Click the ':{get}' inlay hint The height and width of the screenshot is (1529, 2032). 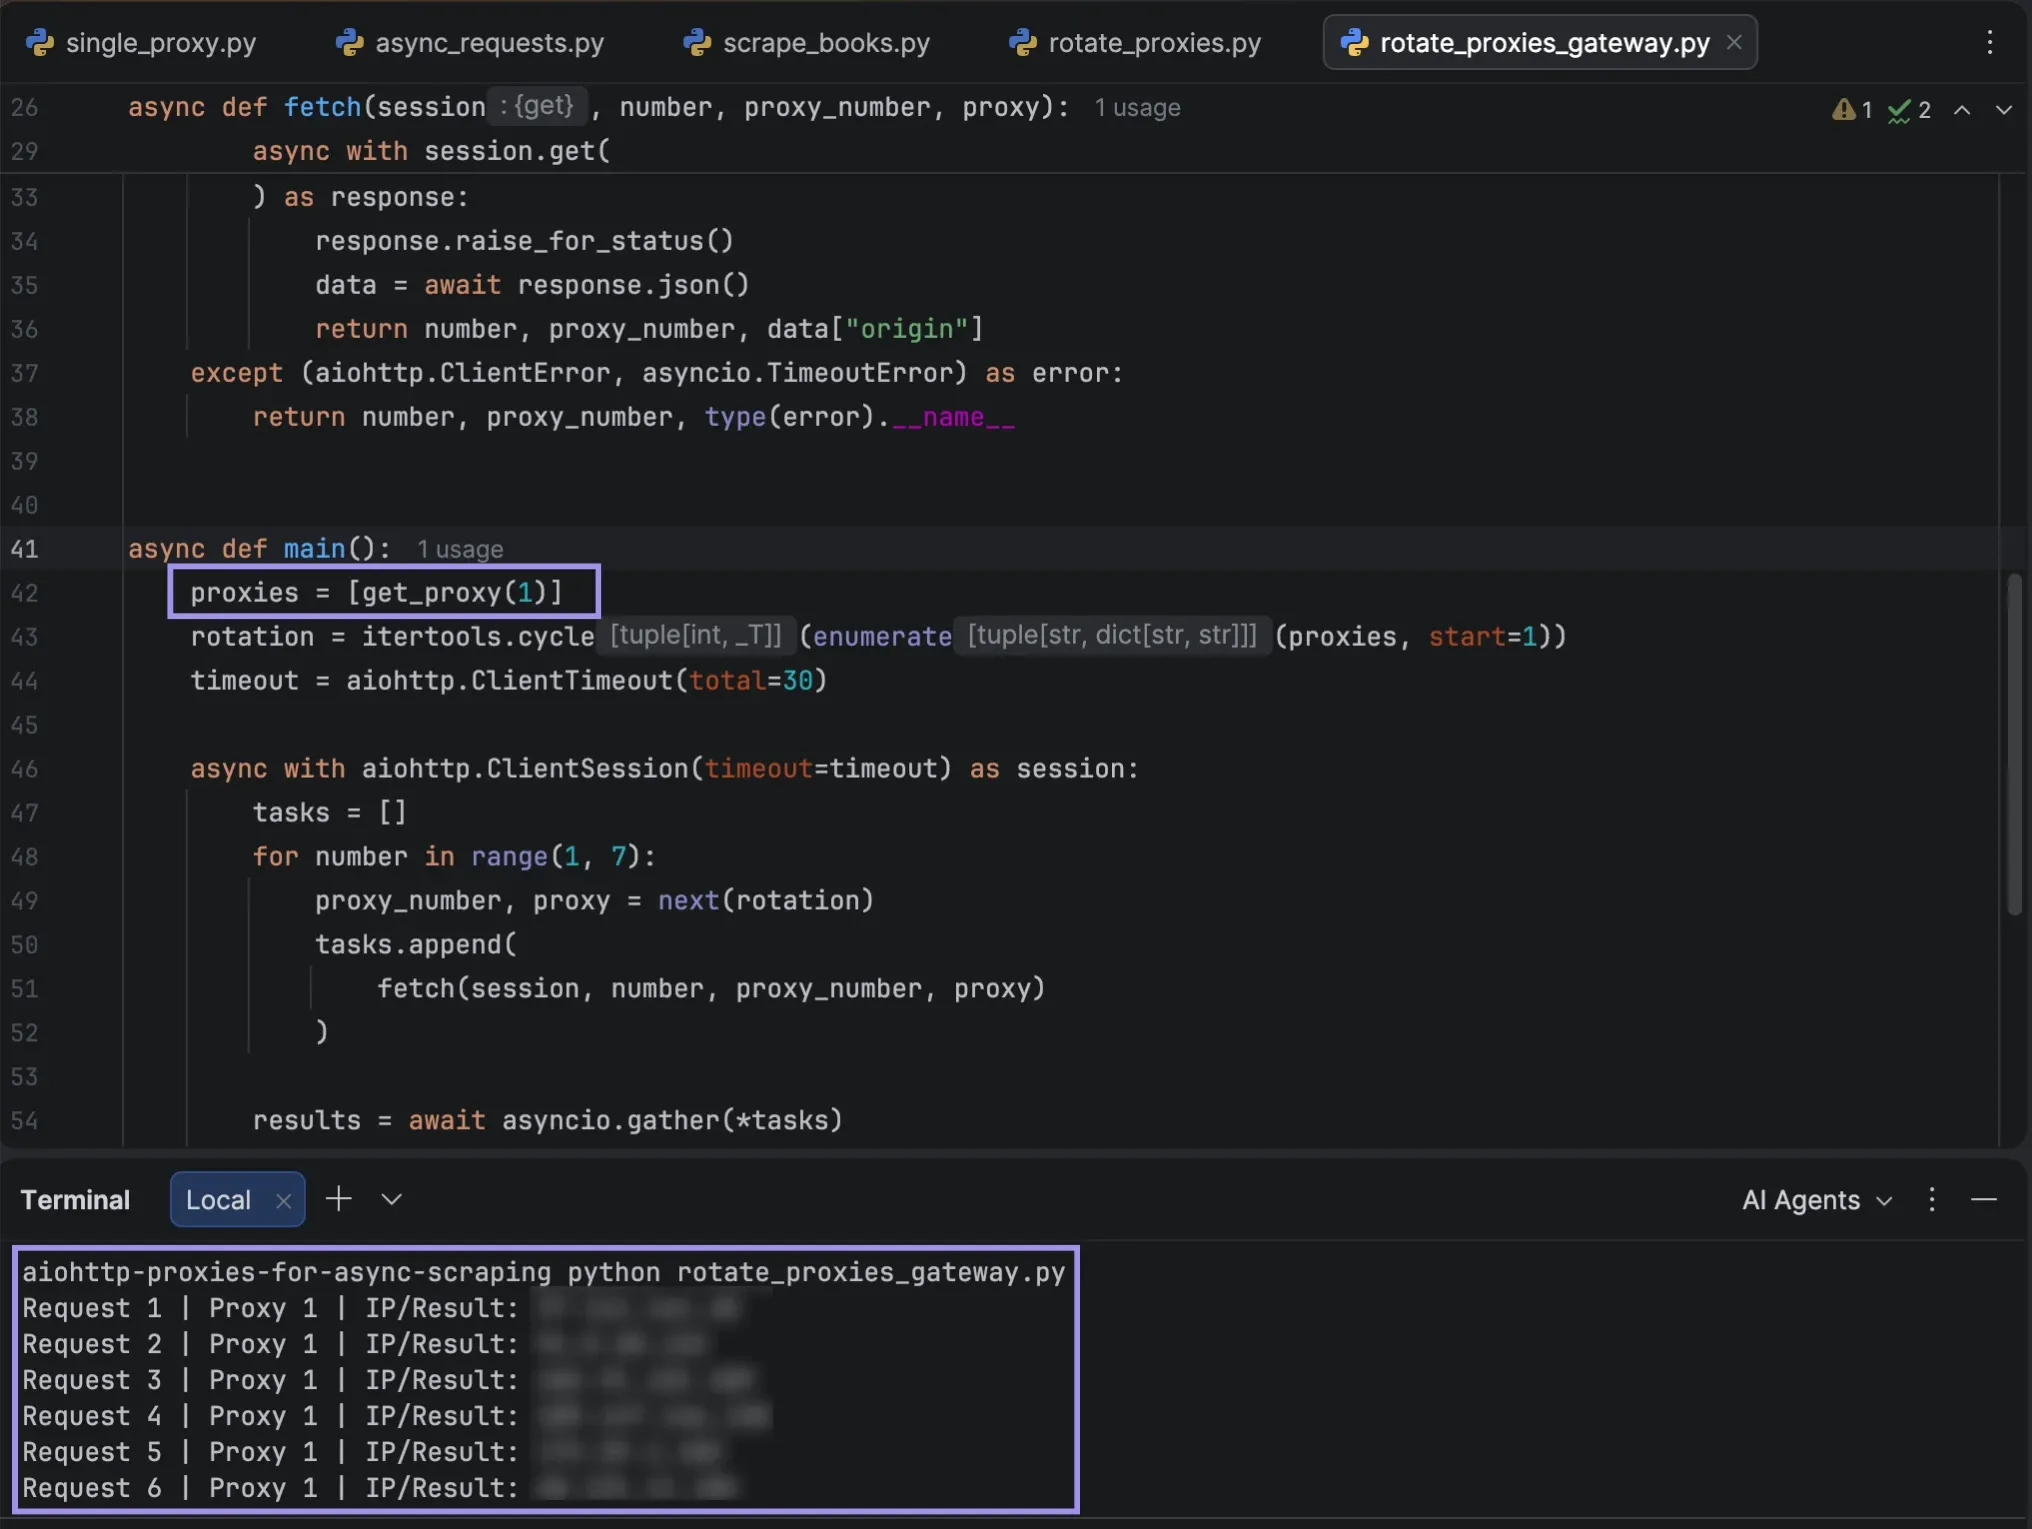point(538,105)
